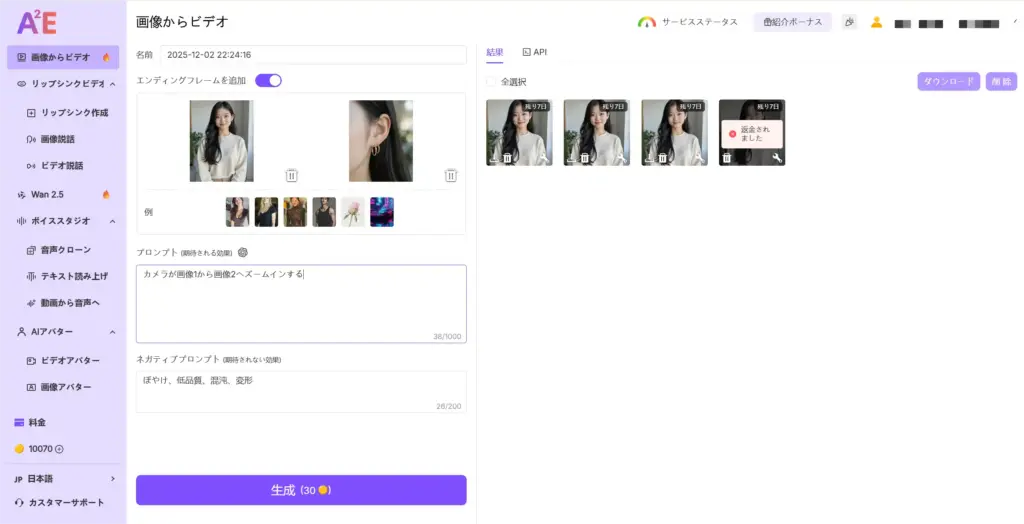Collapse the AIアバター sidebar section
This screenshot has width=1024, height=524.
click(x=112, y=332)
